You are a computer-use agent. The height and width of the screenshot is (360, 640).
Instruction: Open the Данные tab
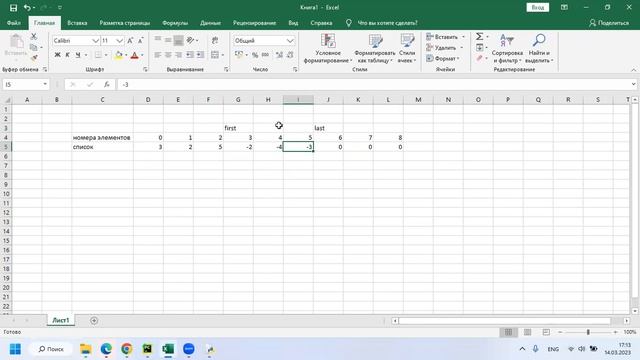point(210,23)
